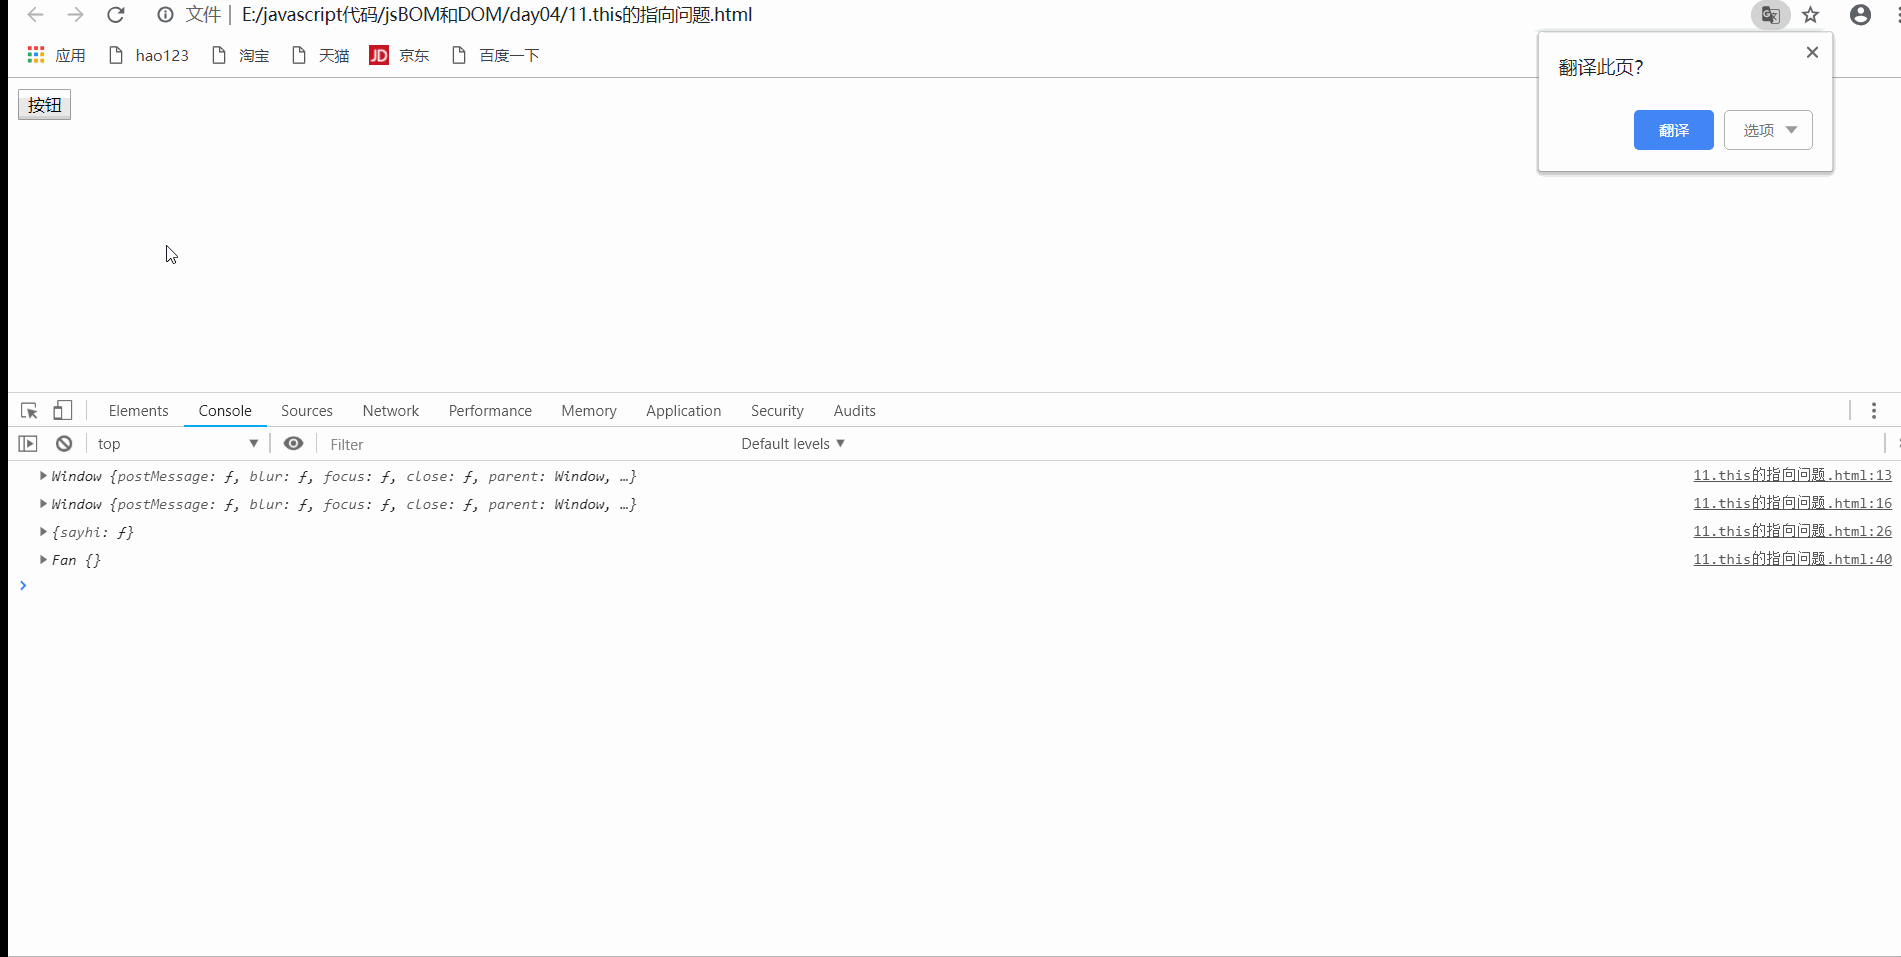This screenshot has height=957, width=1901.
Task: Open the DevTools customize three-dot menu
Action: (1874, 411)
